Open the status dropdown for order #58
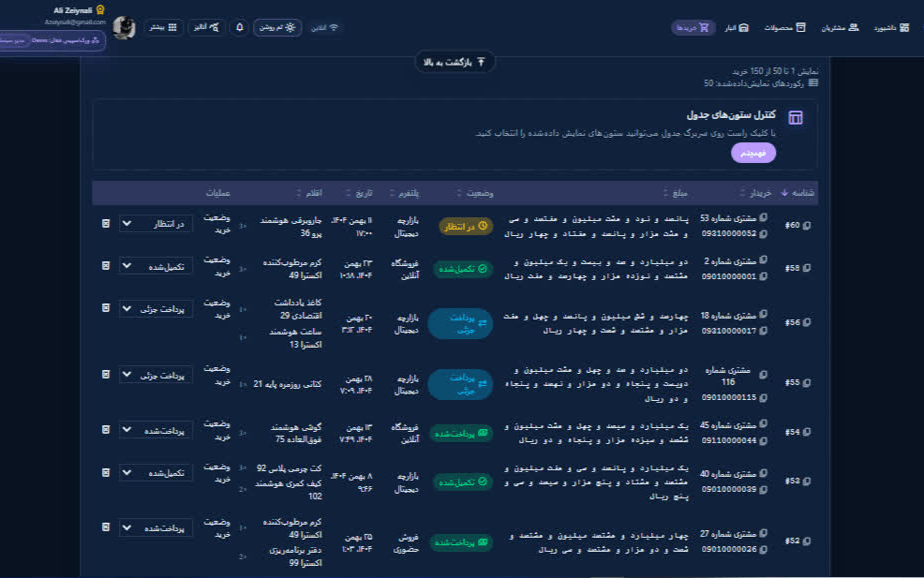 (156, 266)
